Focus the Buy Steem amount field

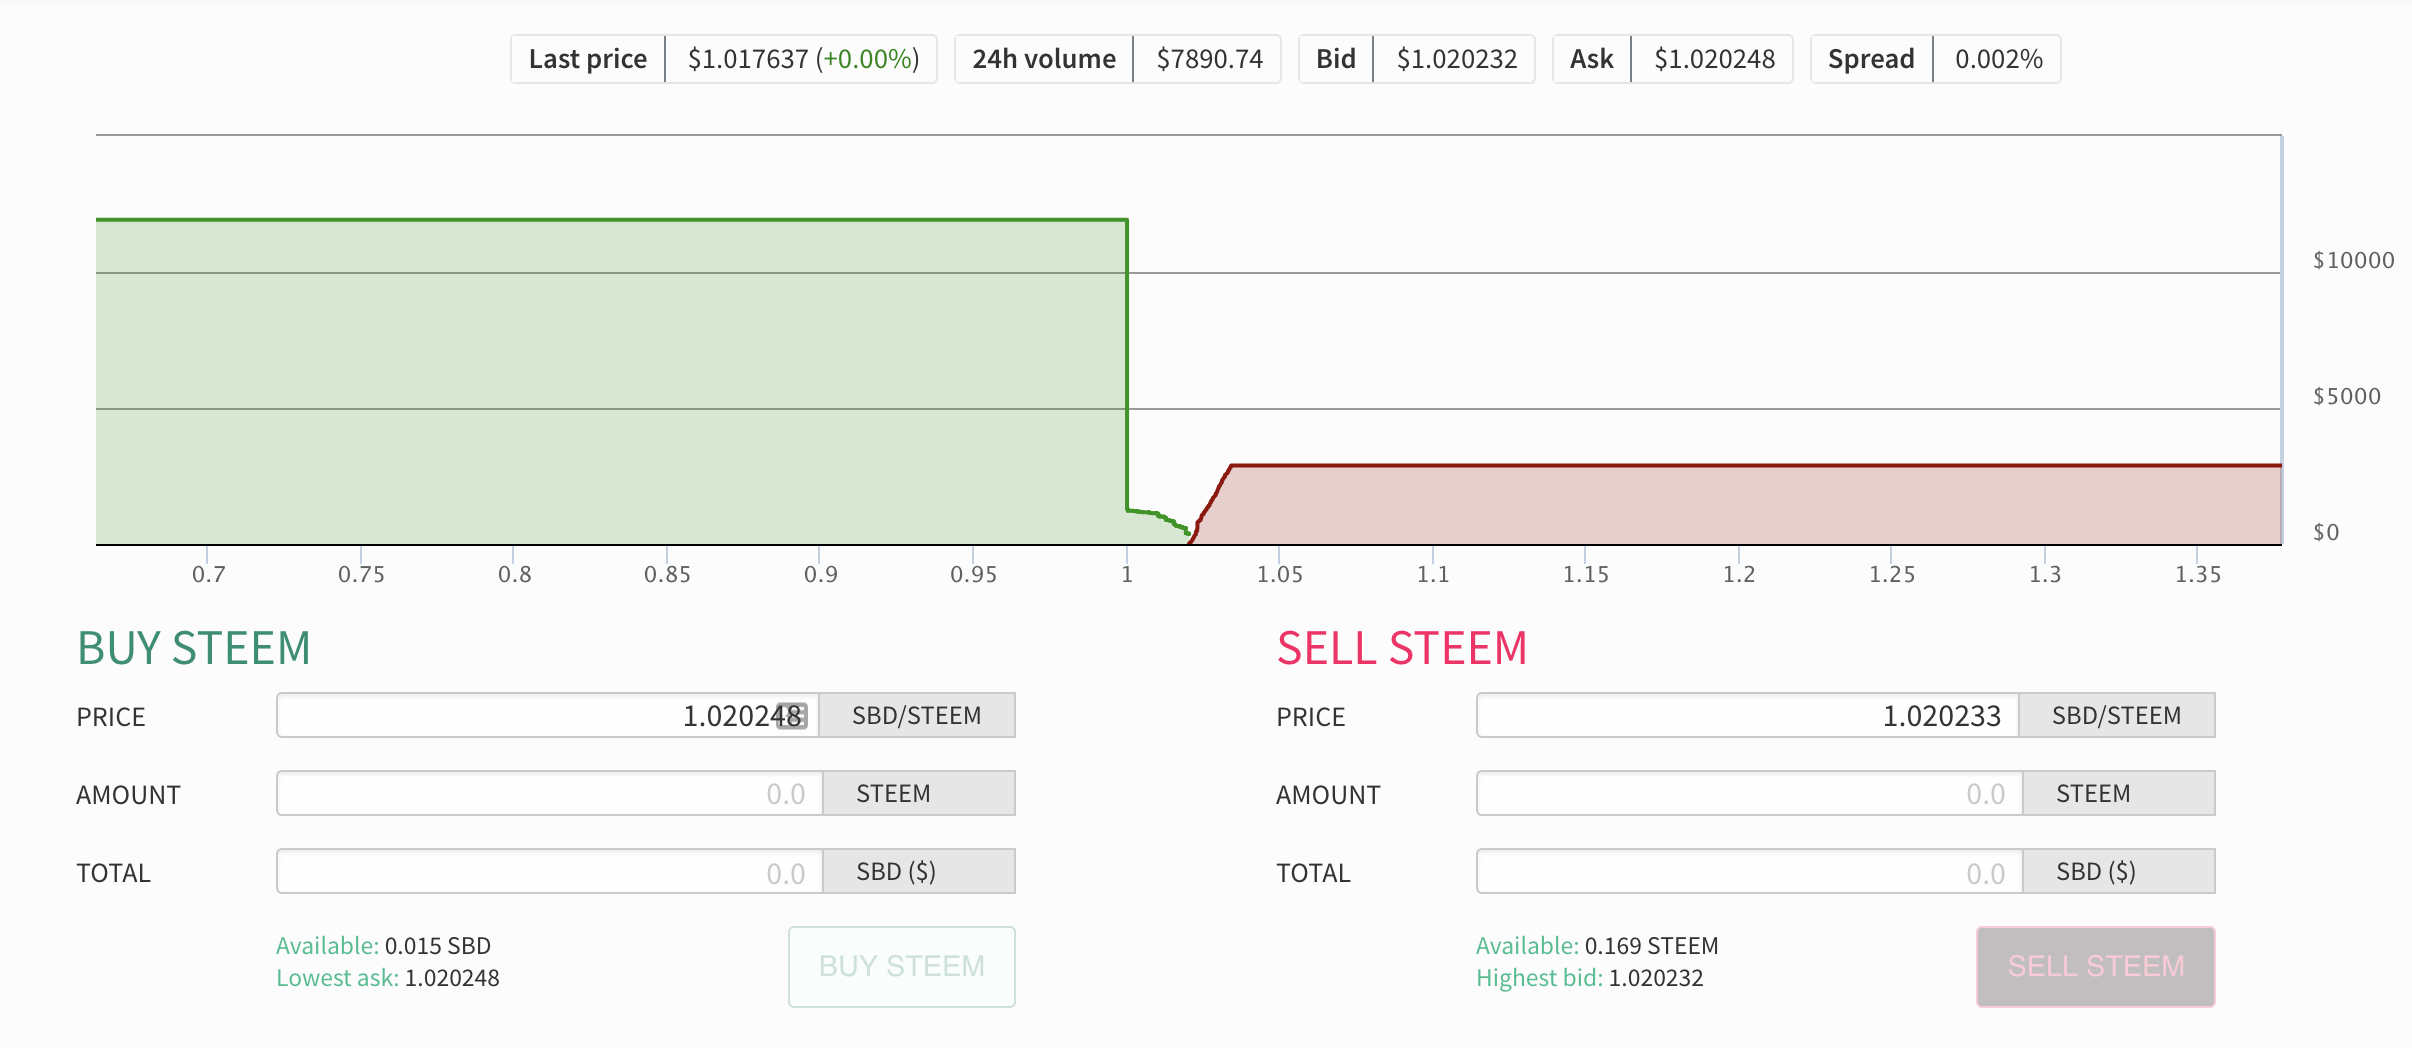[549, 794]
